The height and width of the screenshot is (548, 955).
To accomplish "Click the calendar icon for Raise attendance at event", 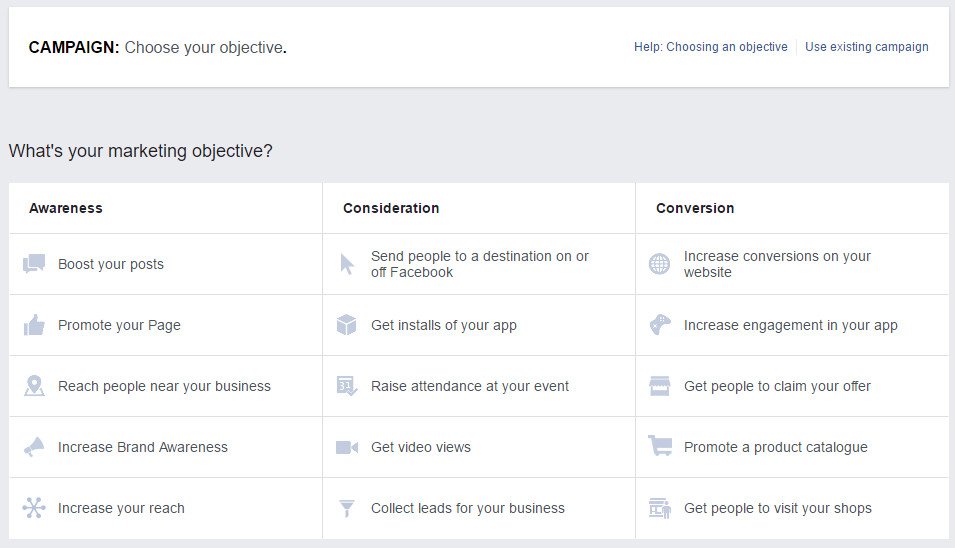I will 347,386.
